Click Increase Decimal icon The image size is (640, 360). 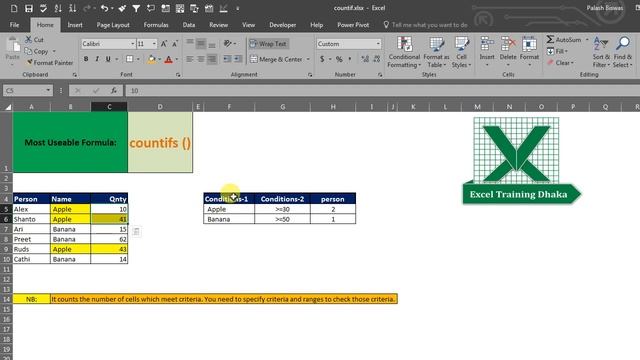[x=365, y=59]
